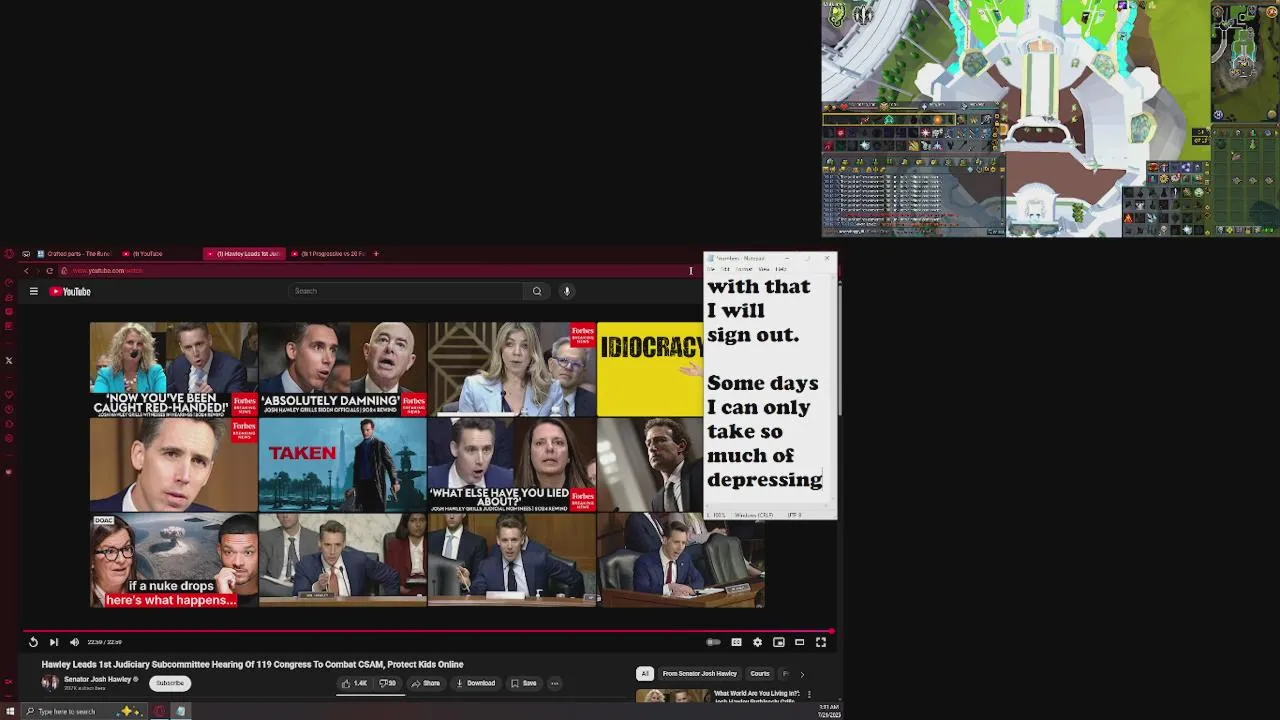Open the 'Absolutely Damning' suggested video

[342, 369]
